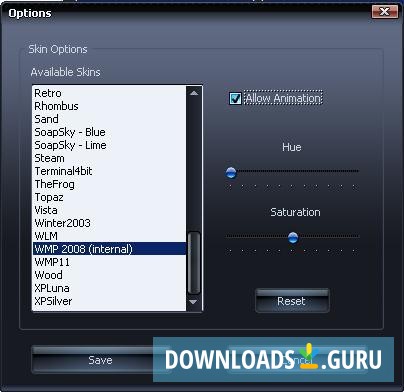Viewport: 404px width, 392px height.
Task: Select the WLM skin
Action: pyautogui.click(x=109, y=236)
